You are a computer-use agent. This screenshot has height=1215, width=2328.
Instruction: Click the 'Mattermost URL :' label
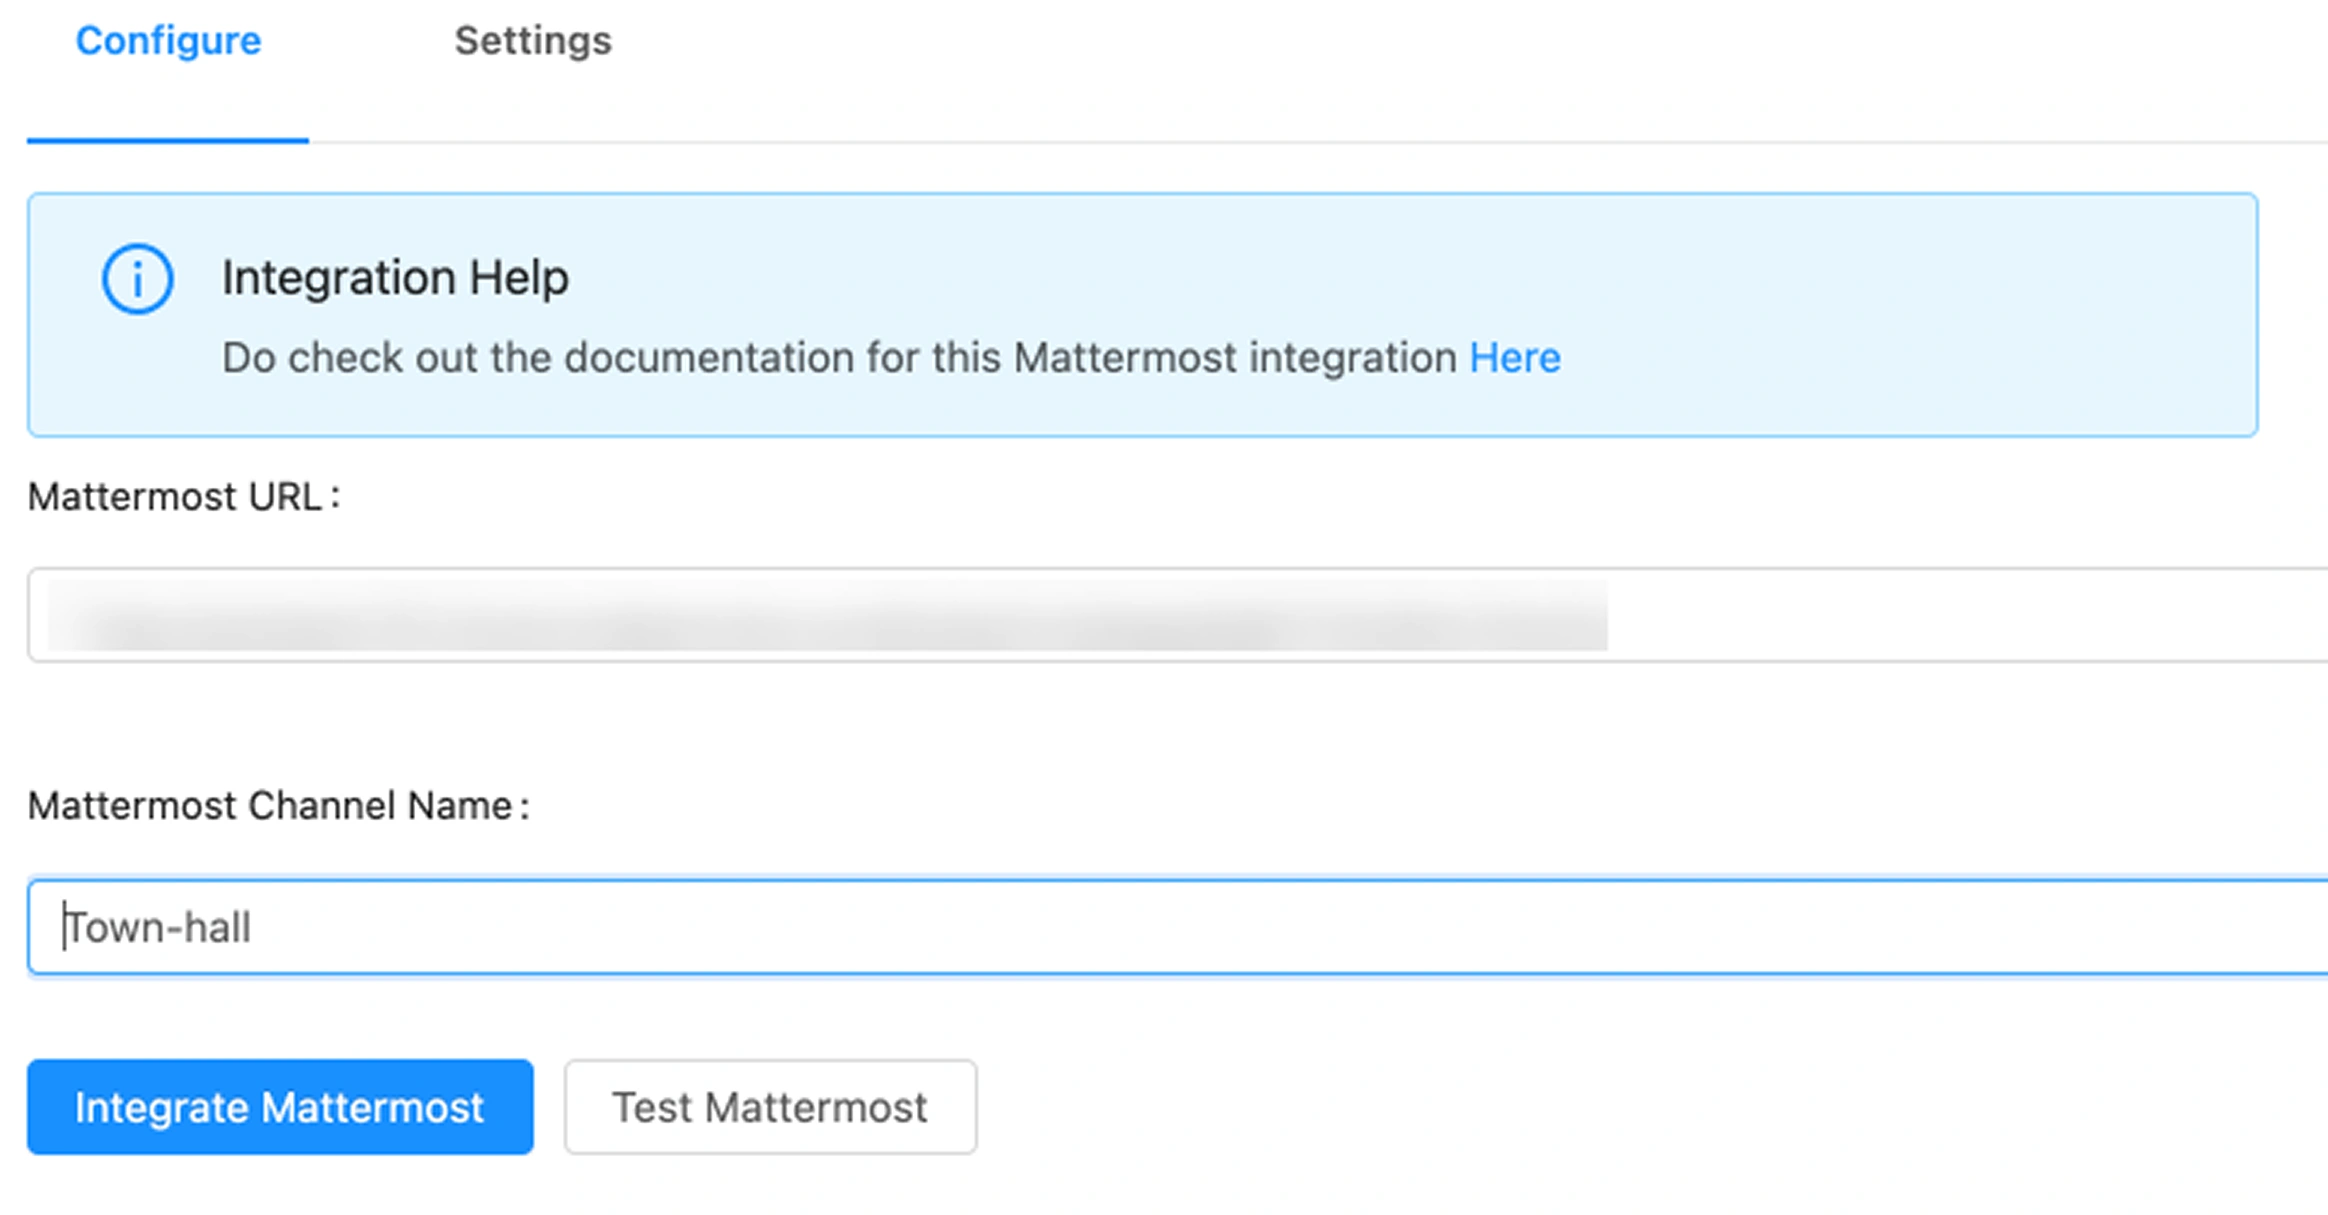pos(183,497)
